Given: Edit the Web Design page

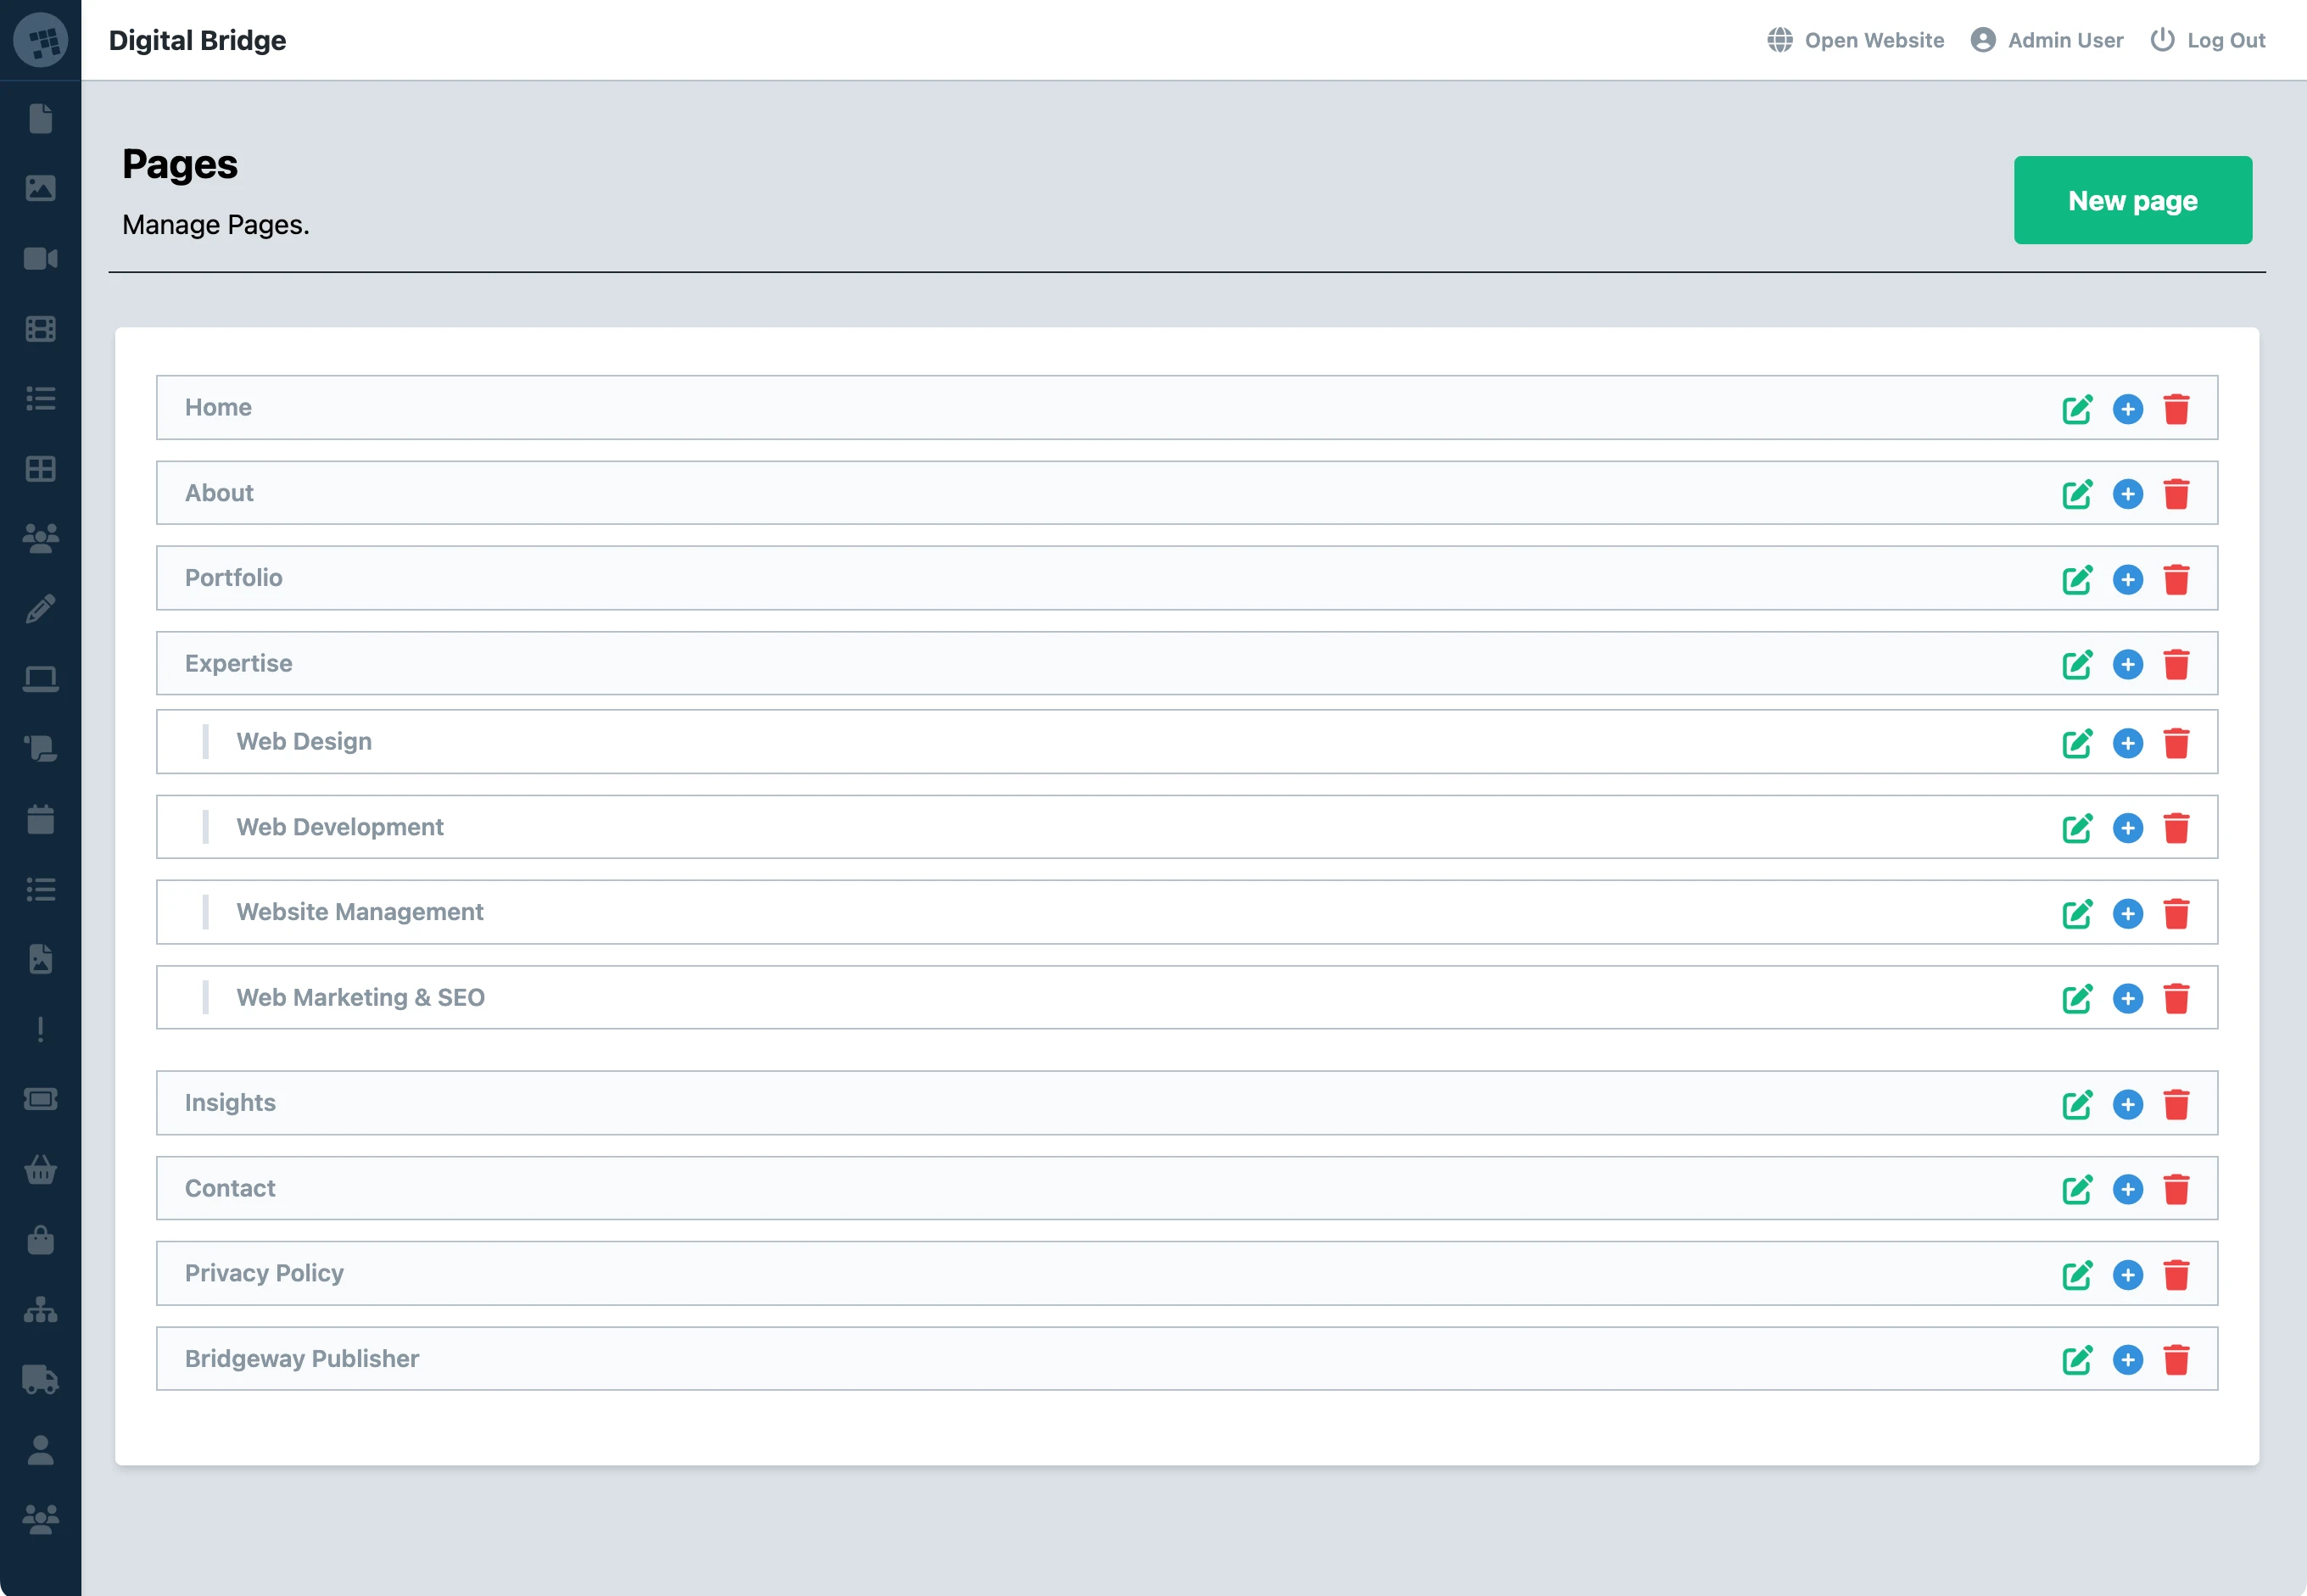Looking at the screenshot, I should point(2077,743).
